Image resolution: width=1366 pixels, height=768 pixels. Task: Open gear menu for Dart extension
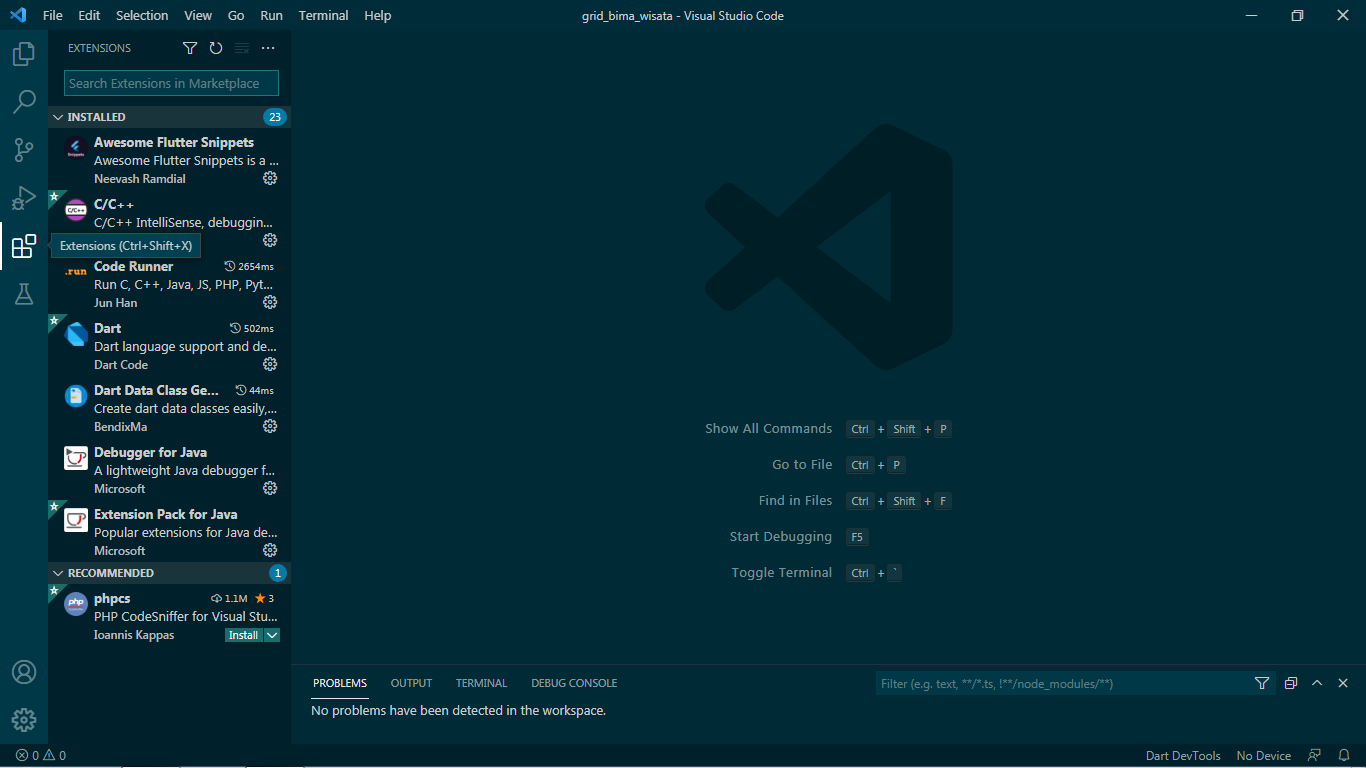coord(270,364)
